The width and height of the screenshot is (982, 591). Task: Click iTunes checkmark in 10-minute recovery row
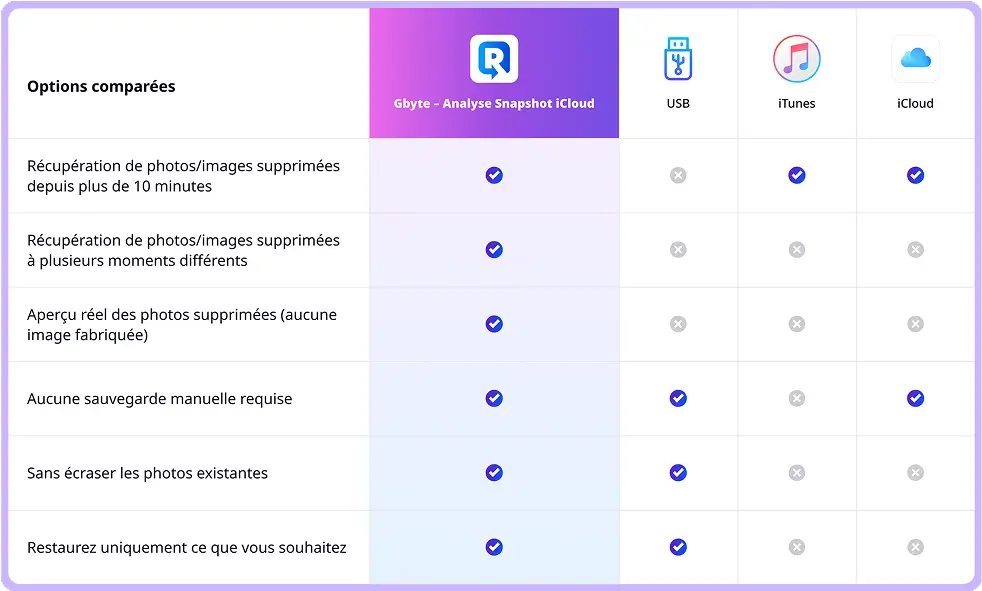[x=797, y=175]
